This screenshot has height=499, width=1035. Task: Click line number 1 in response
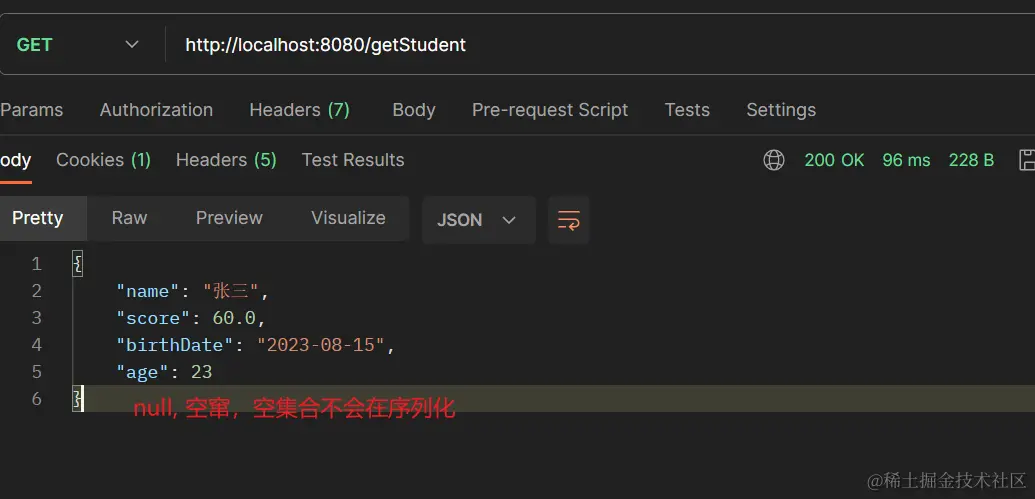(x=36, y=264)
